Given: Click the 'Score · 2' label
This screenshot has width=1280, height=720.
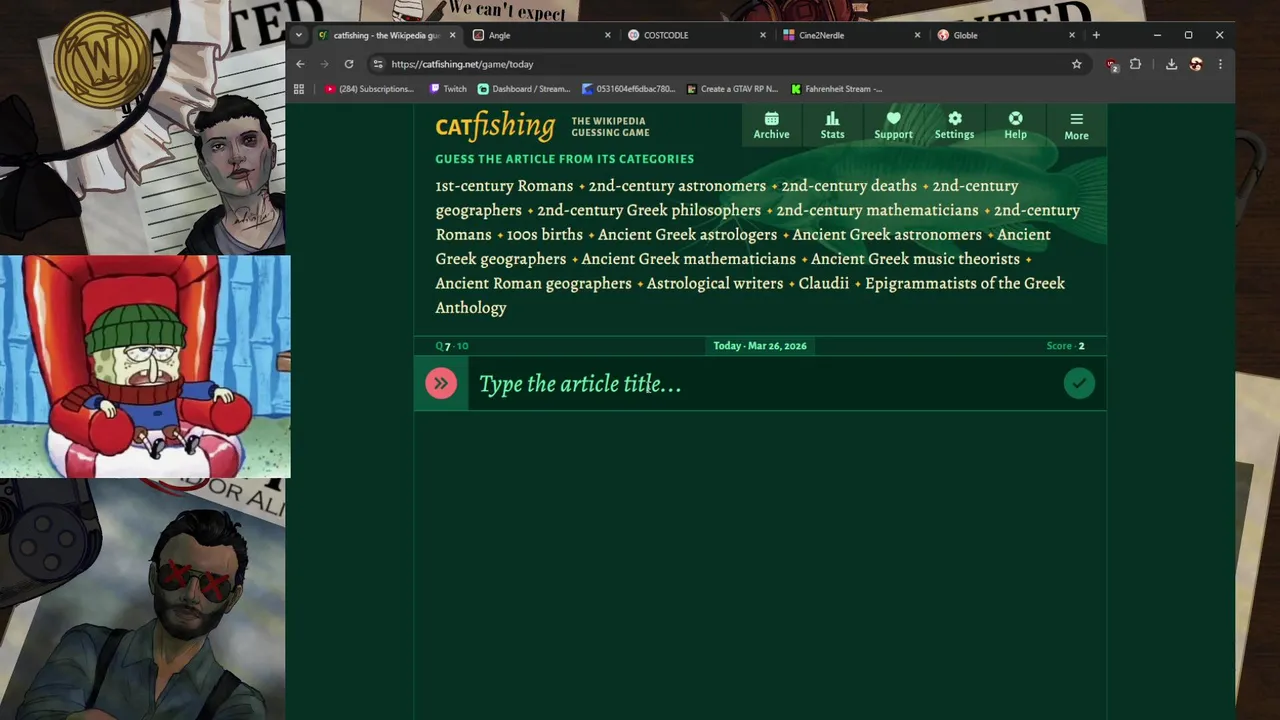Looking at the screenshot, I should [1065, 346].
